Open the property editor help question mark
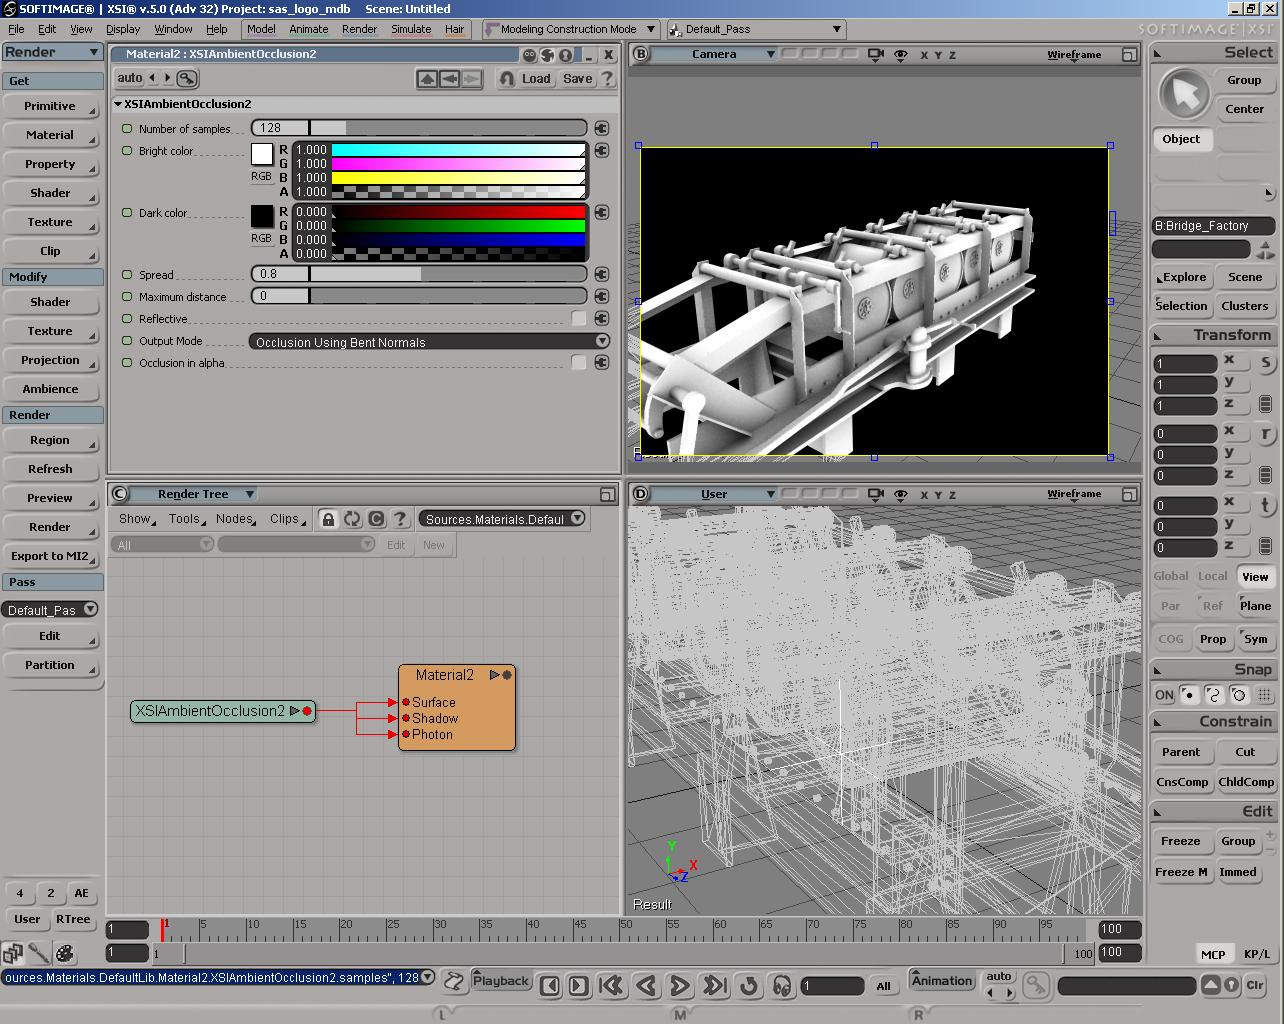 click(x=607, y=79)
